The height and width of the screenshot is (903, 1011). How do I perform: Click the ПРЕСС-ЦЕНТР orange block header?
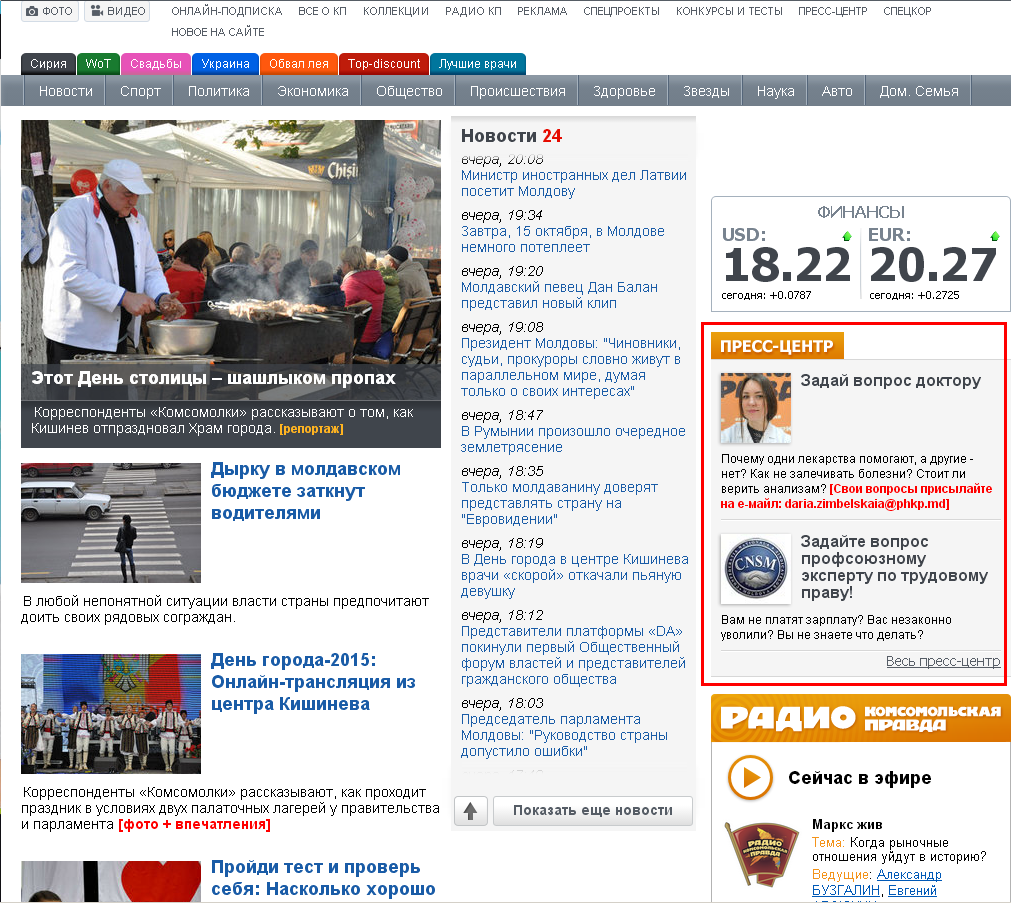click(x=777, y=346)
